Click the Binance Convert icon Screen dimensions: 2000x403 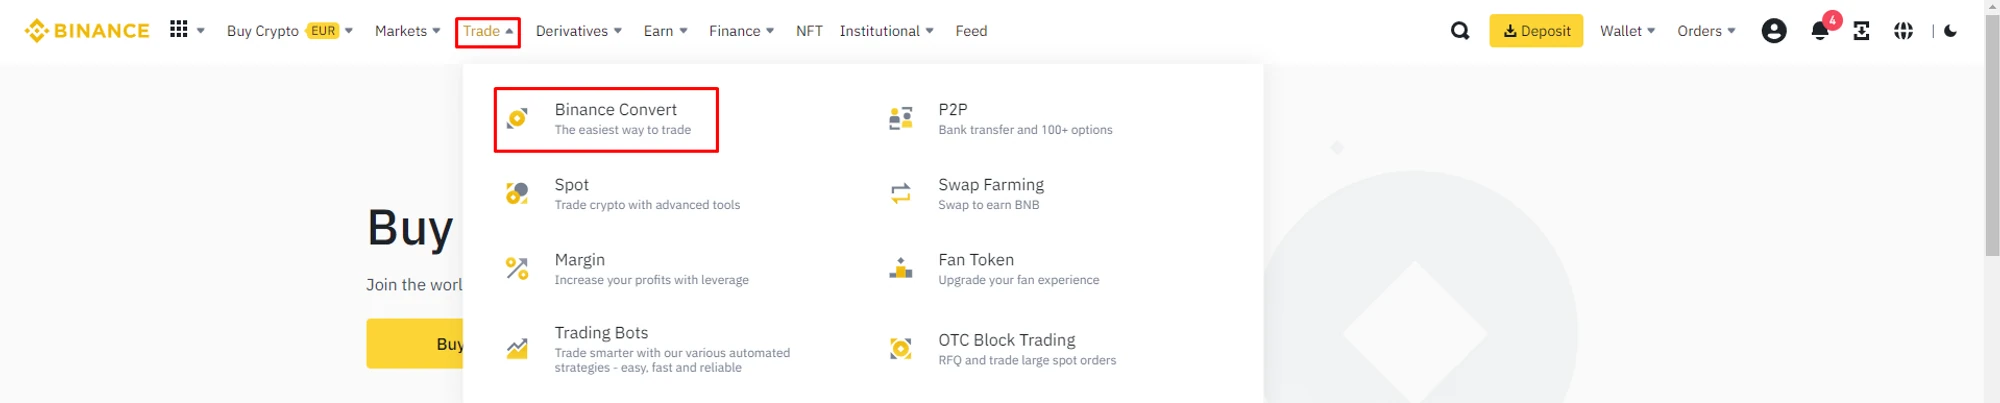(517, 119)
